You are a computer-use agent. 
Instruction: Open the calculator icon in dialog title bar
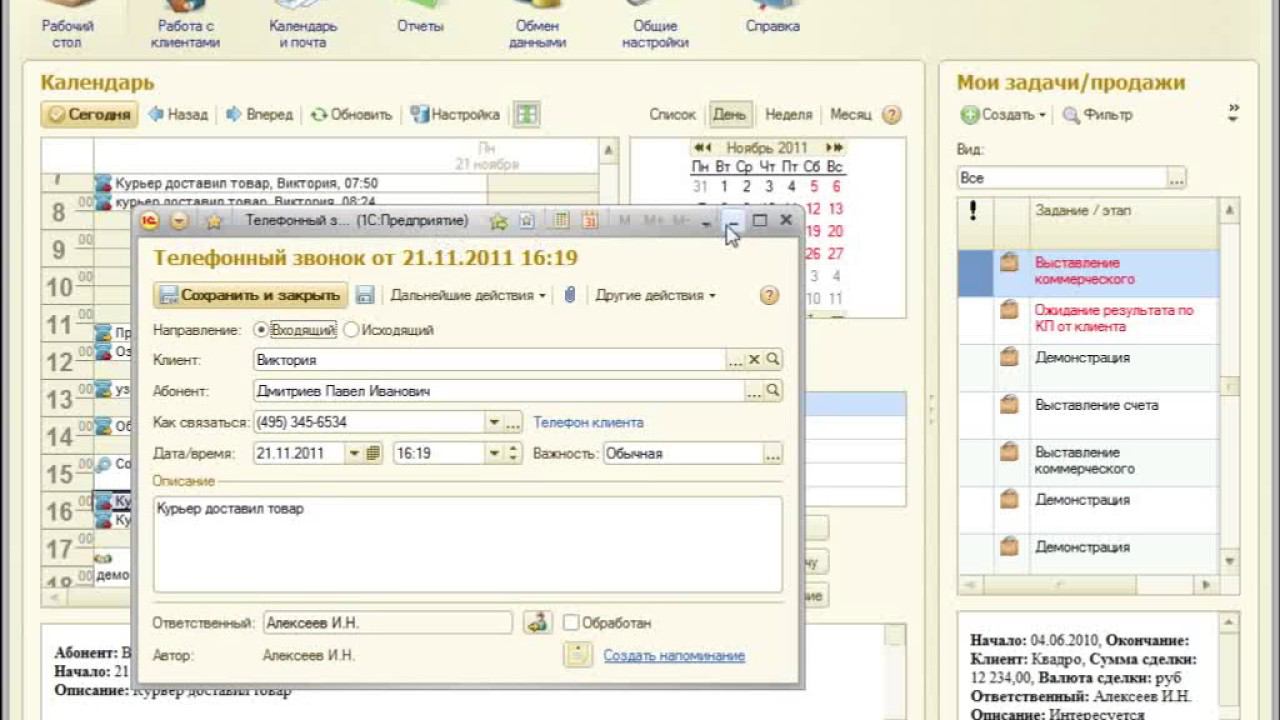coord(562,221)
